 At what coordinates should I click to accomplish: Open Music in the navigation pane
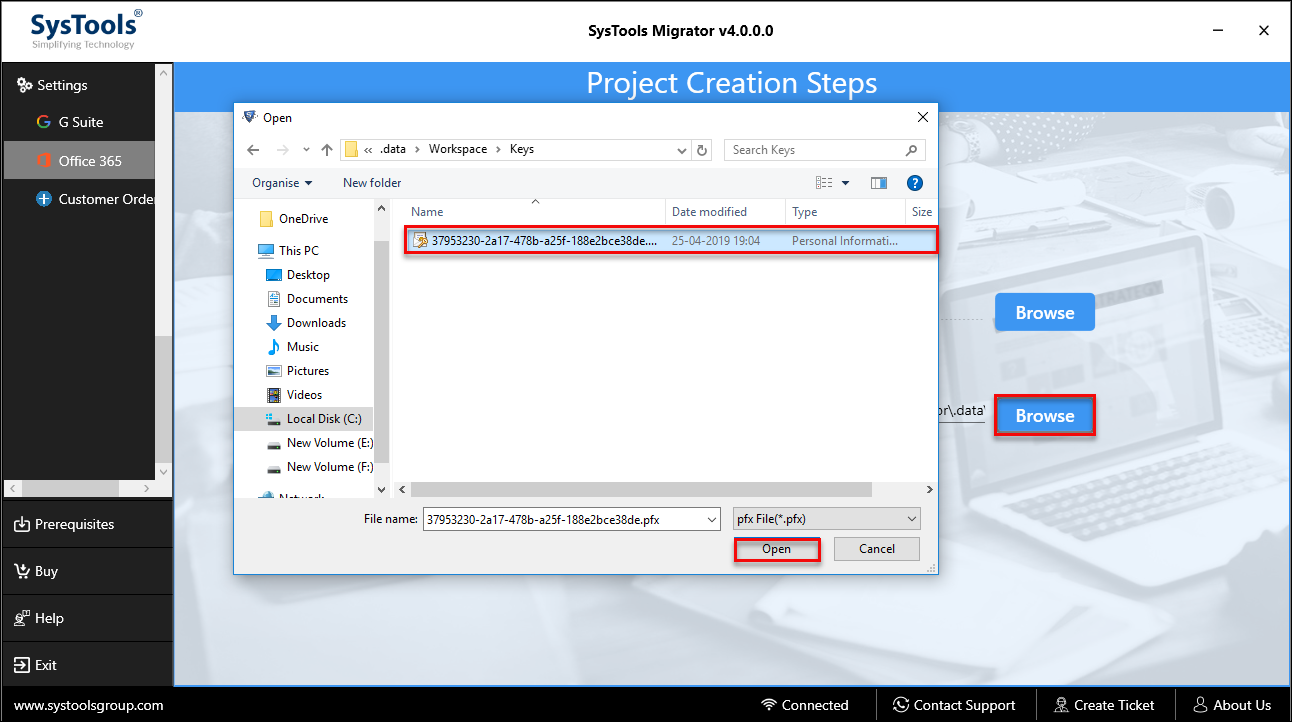tap(302, 347)
